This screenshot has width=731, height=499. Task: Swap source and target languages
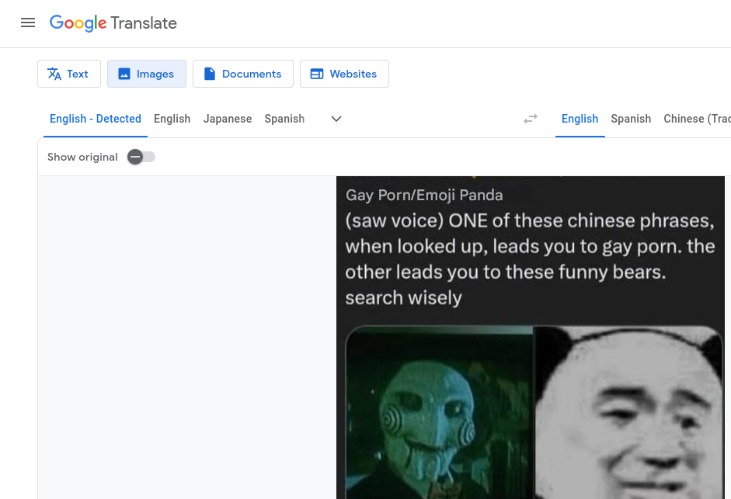coord(530,119)
